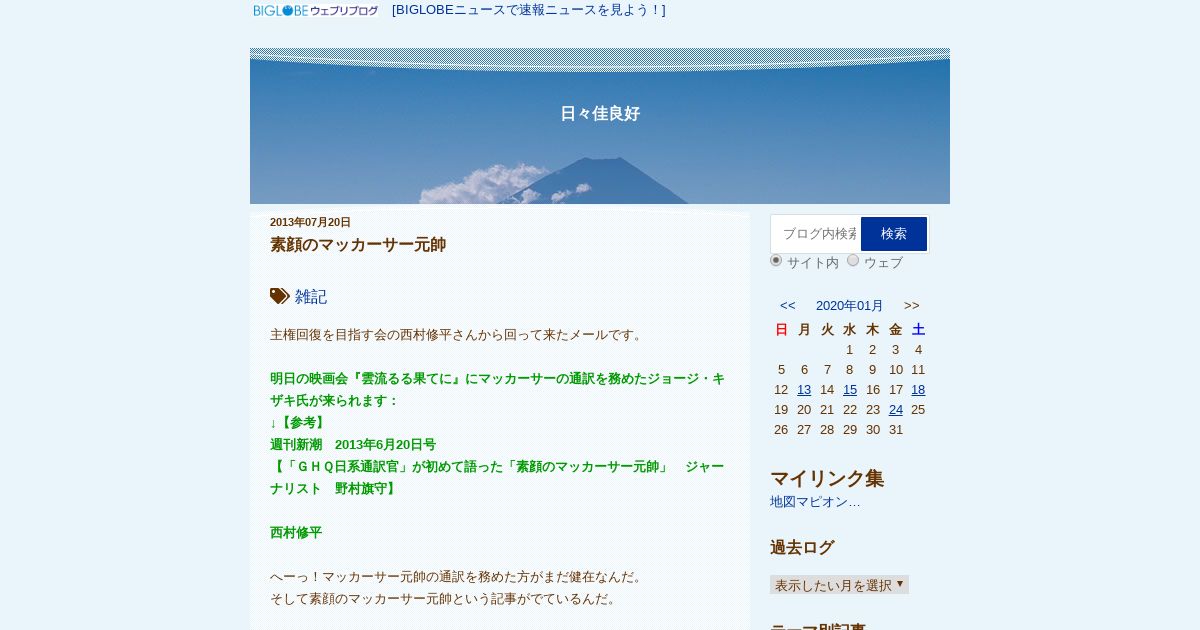Open the BIGLOBE Webry Blog logo
1200x630 pixels.
316,10
